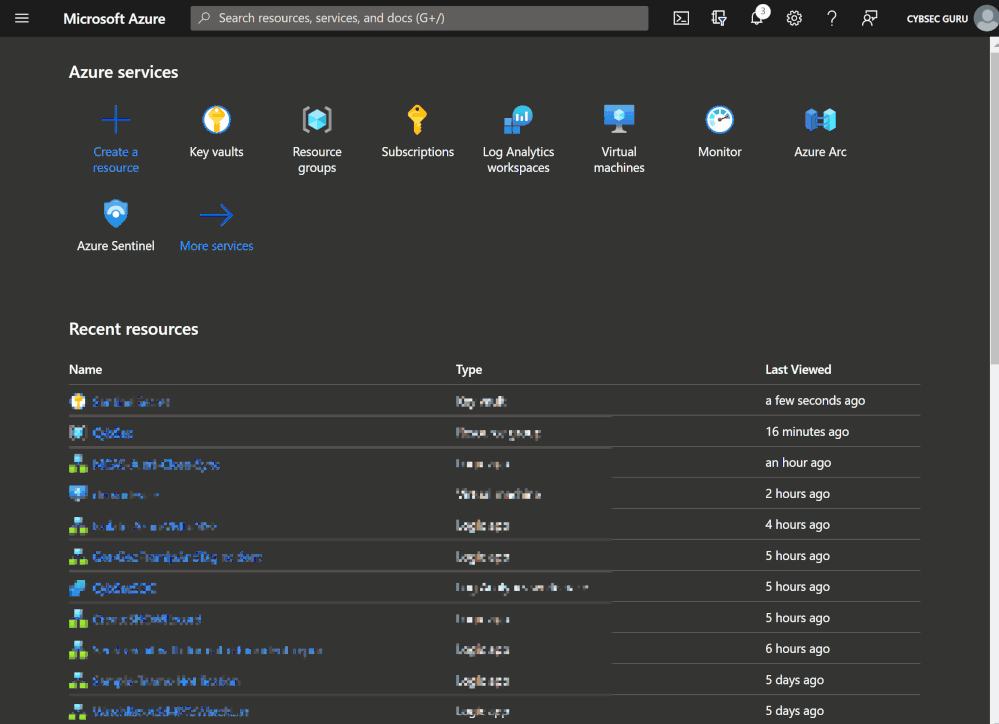Open the directory and subscription filter icon

pos(719,18)
